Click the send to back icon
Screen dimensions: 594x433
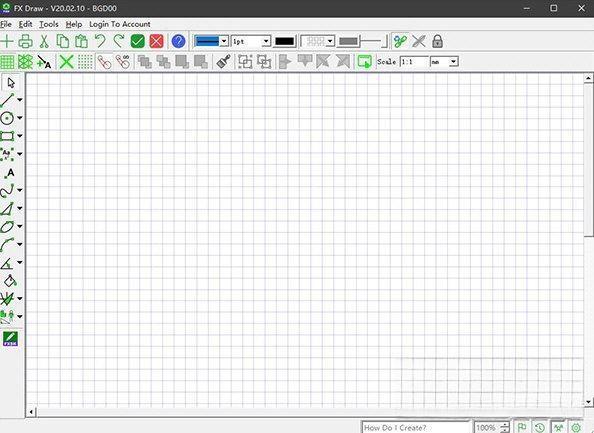coord(200,62)
